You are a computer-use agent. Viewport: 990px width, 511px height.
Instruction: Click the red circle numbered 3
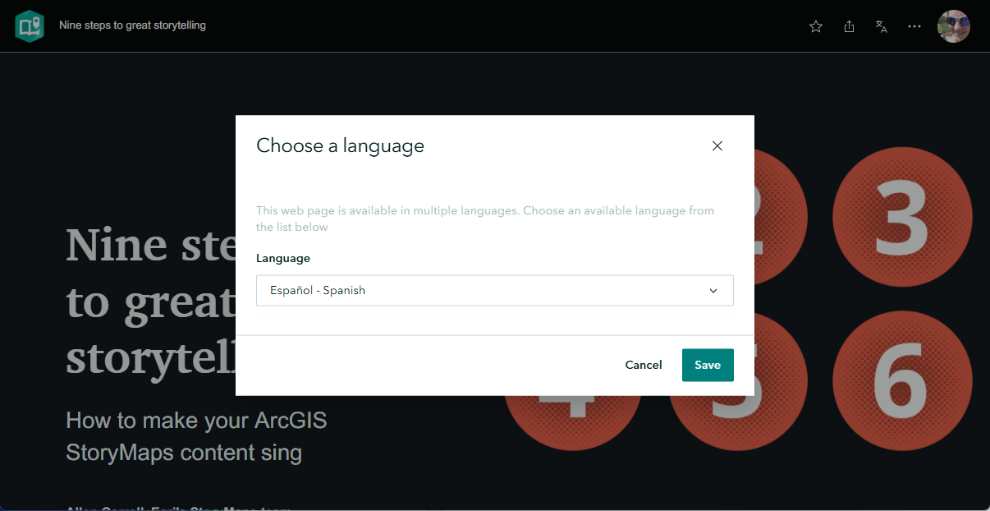(902, 217)
